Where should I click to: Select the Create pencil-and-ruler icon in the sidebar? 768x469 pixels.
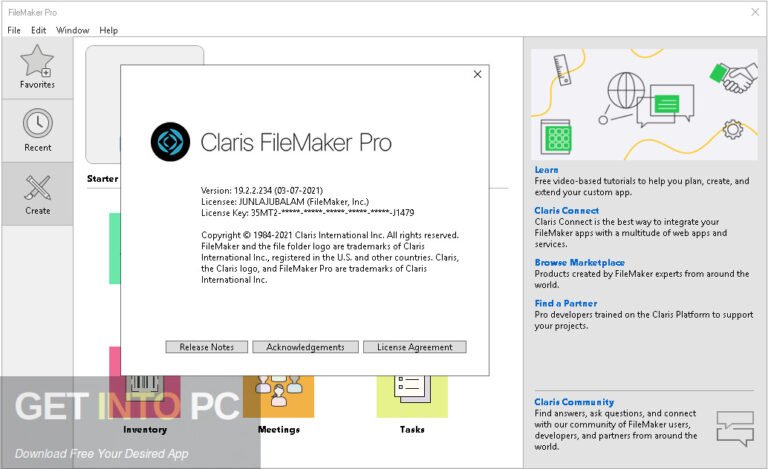click(38, 188)
